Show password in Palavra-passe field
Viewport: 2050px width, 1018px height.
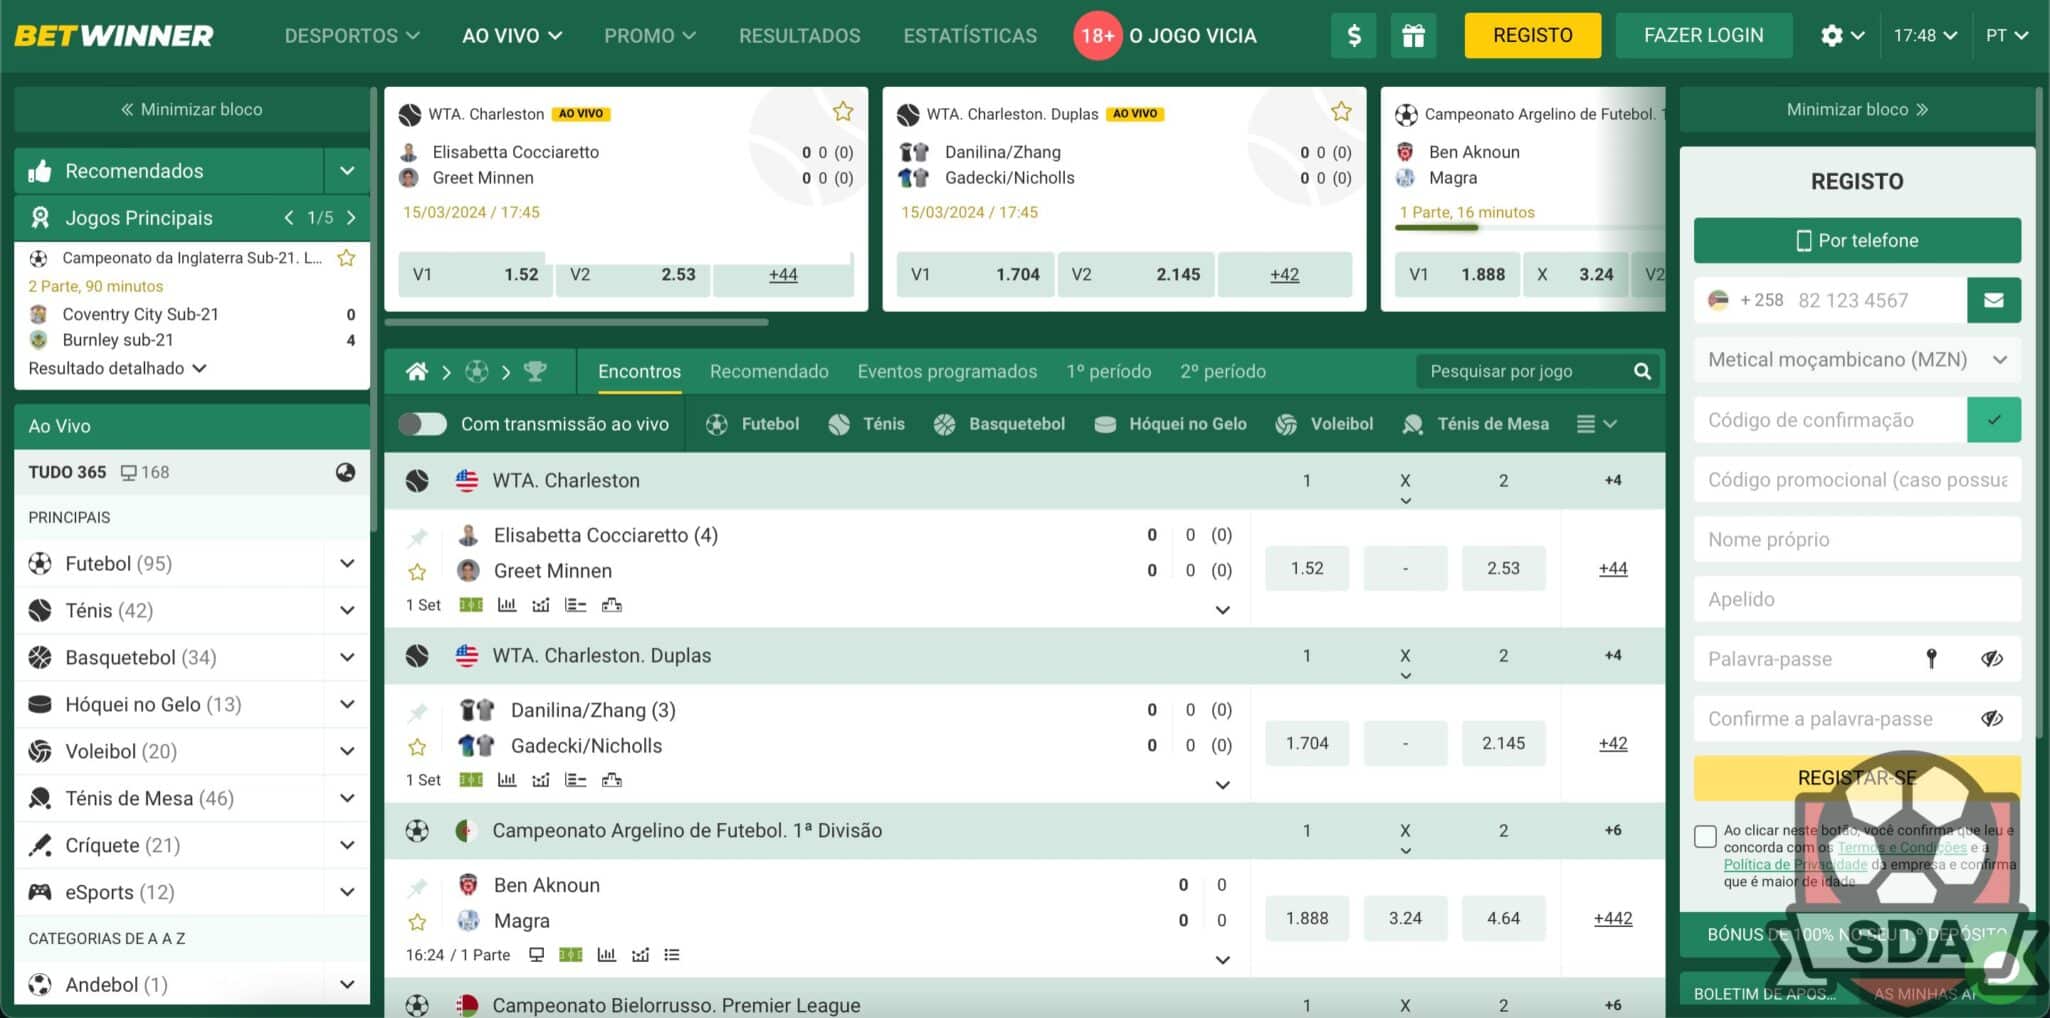(1991, 659)
